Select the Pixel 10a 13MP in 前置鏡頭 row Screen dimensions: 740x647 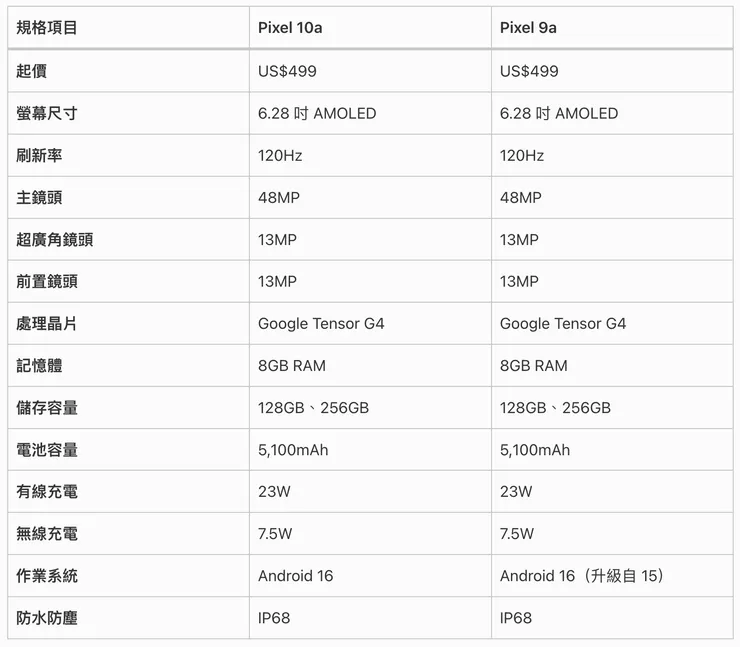pos(278,281)
